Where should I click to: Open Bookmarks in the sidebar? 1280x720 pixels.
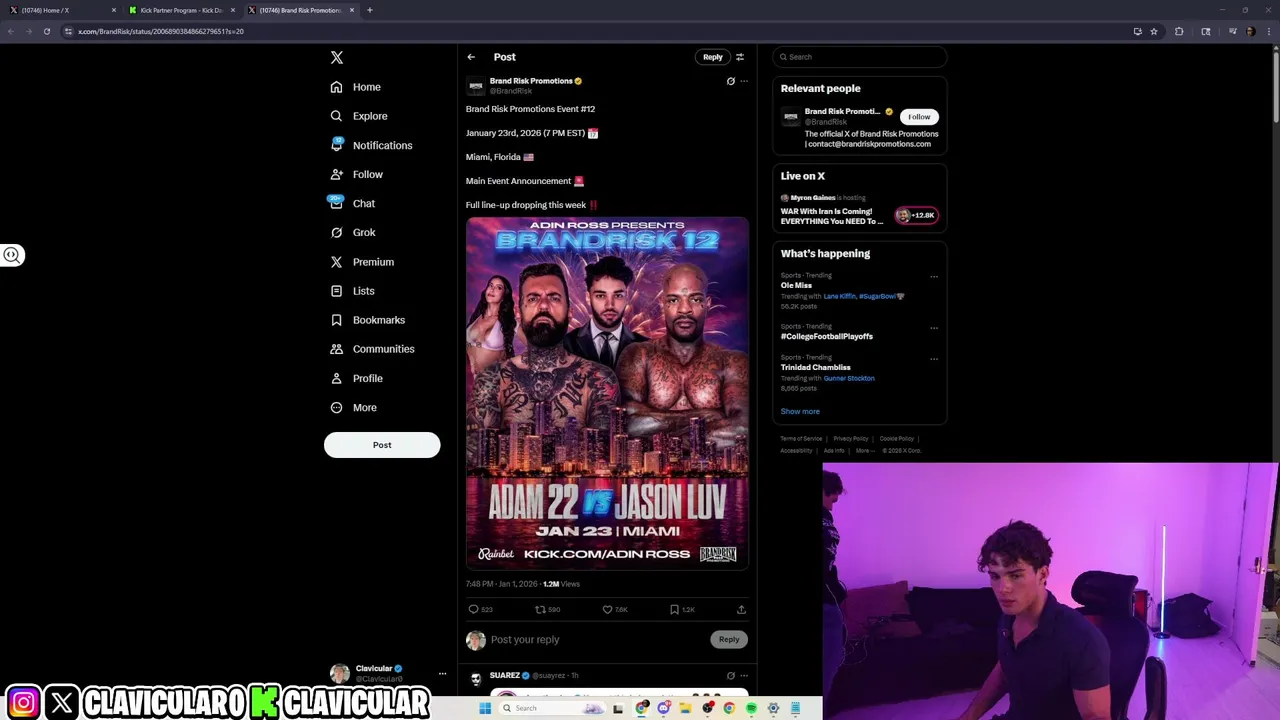[x=368, y=320]
